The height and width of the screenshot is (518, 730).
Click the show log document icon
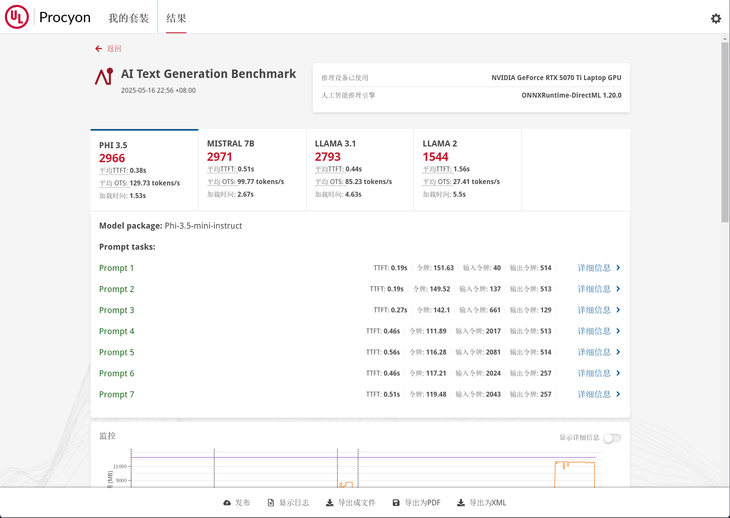pyautogui.click(x=271, y=503)
